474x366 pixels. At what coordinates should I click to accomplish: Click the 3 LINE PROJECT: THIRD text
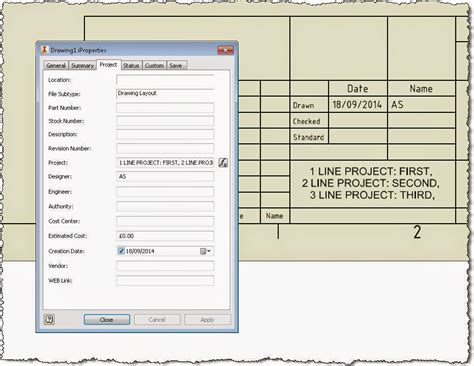pyautogui.click(x=372, y=195)
